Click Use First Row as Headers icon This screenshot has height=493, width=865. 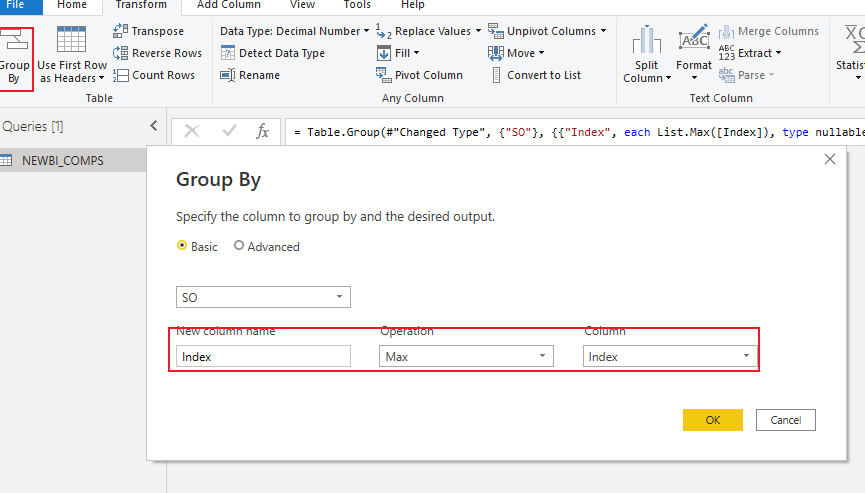tap(71, 40)
